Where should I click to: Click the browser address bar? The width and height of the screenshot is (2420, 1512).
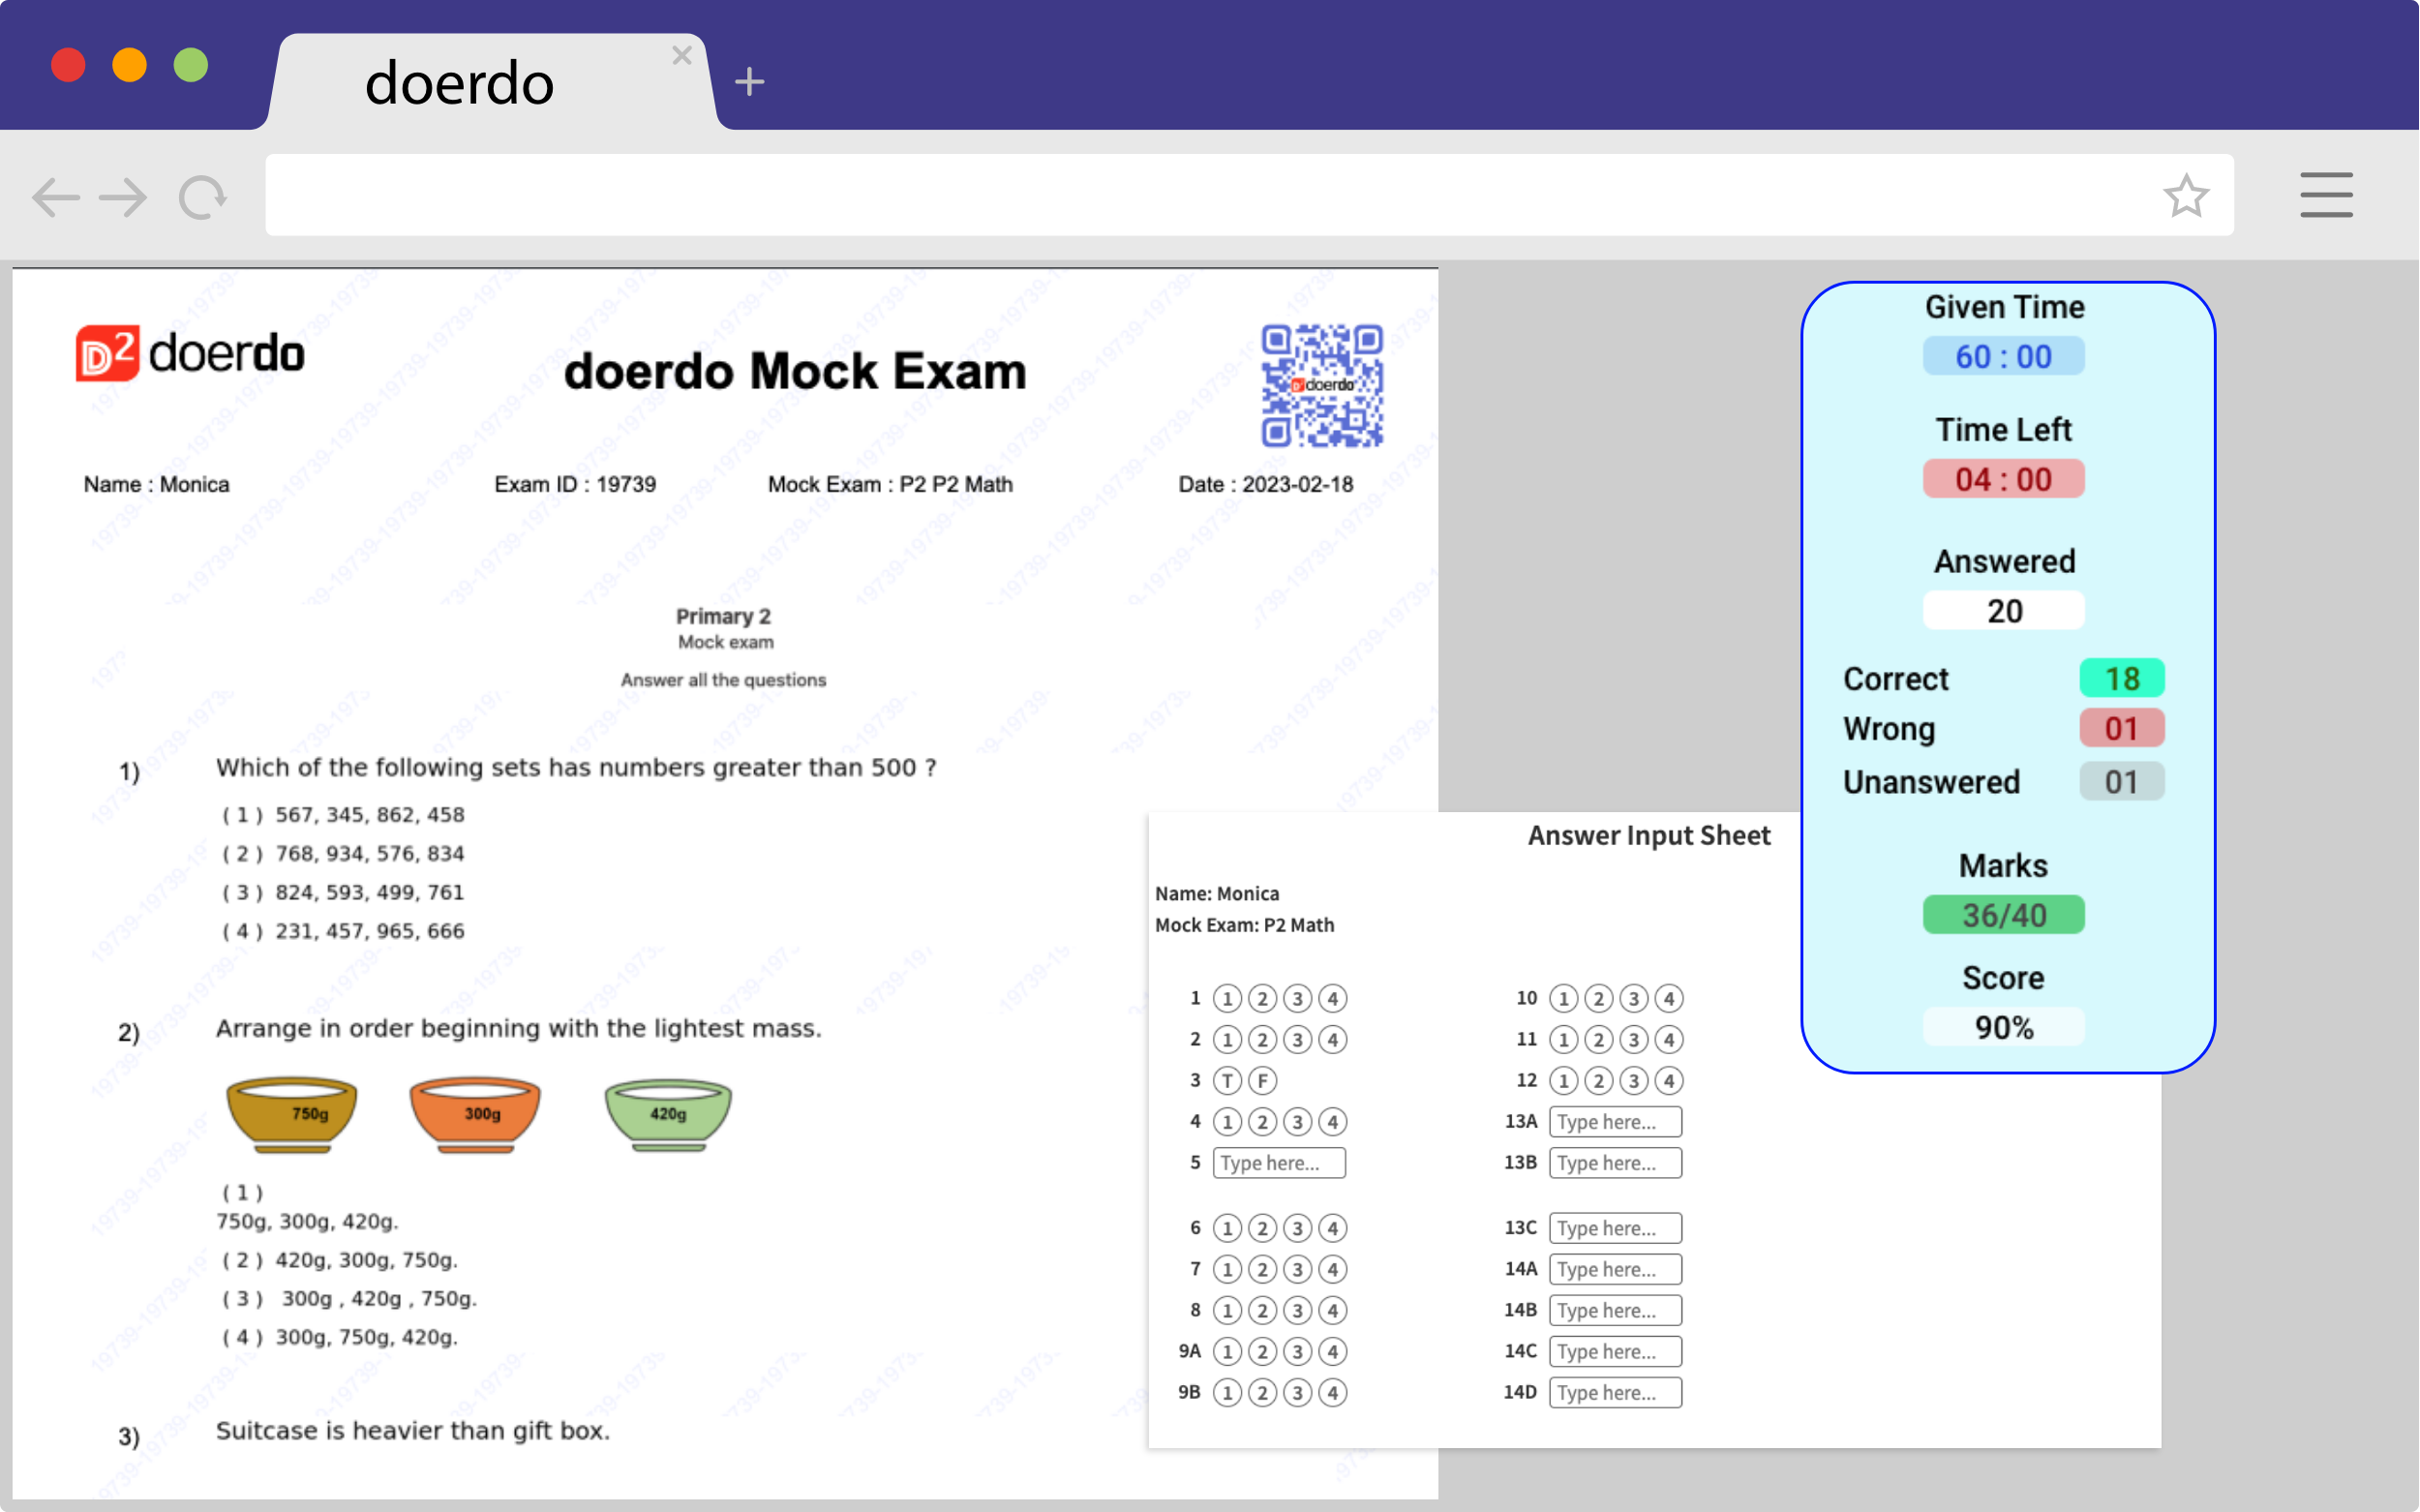(x=1200, y=196)
